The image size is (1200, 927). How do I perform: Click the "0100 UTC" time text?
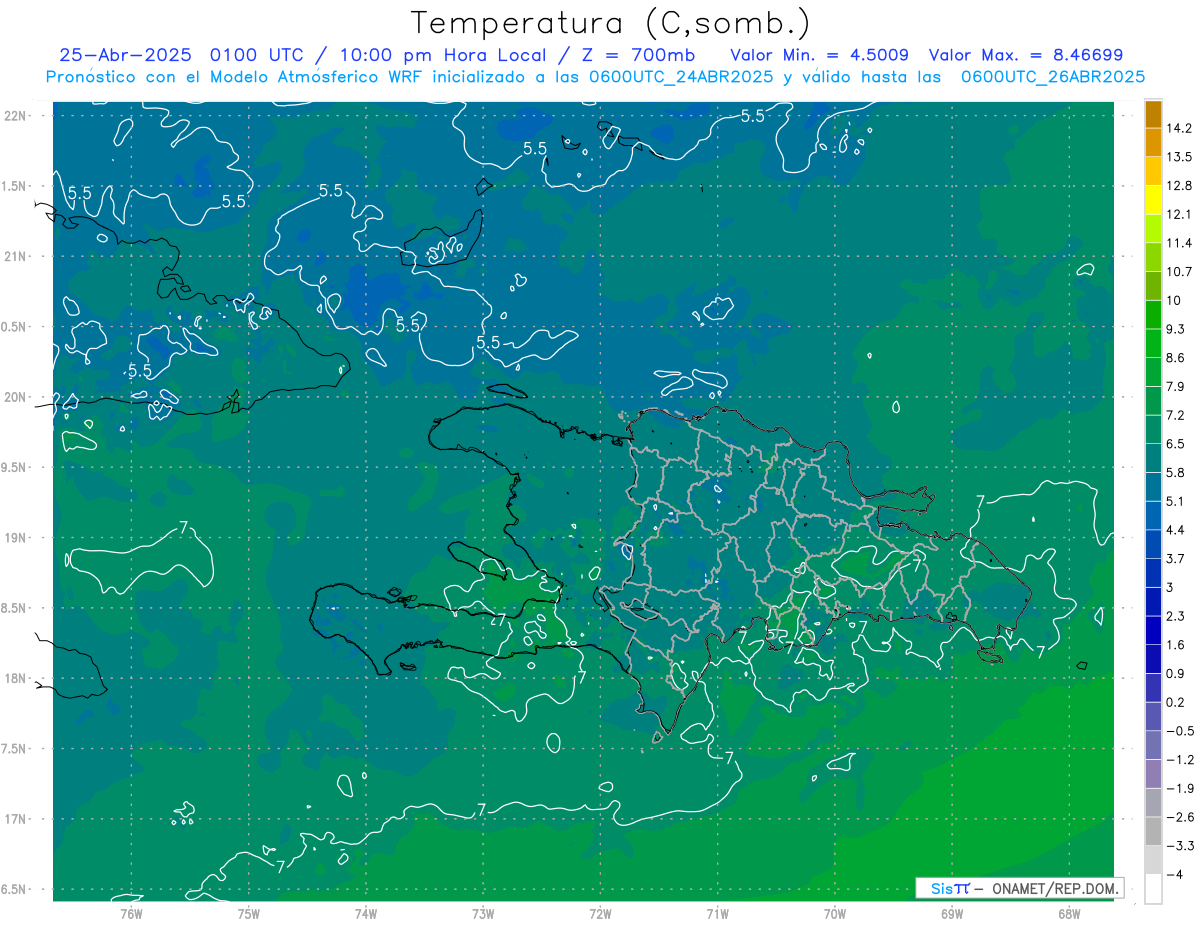258,55
